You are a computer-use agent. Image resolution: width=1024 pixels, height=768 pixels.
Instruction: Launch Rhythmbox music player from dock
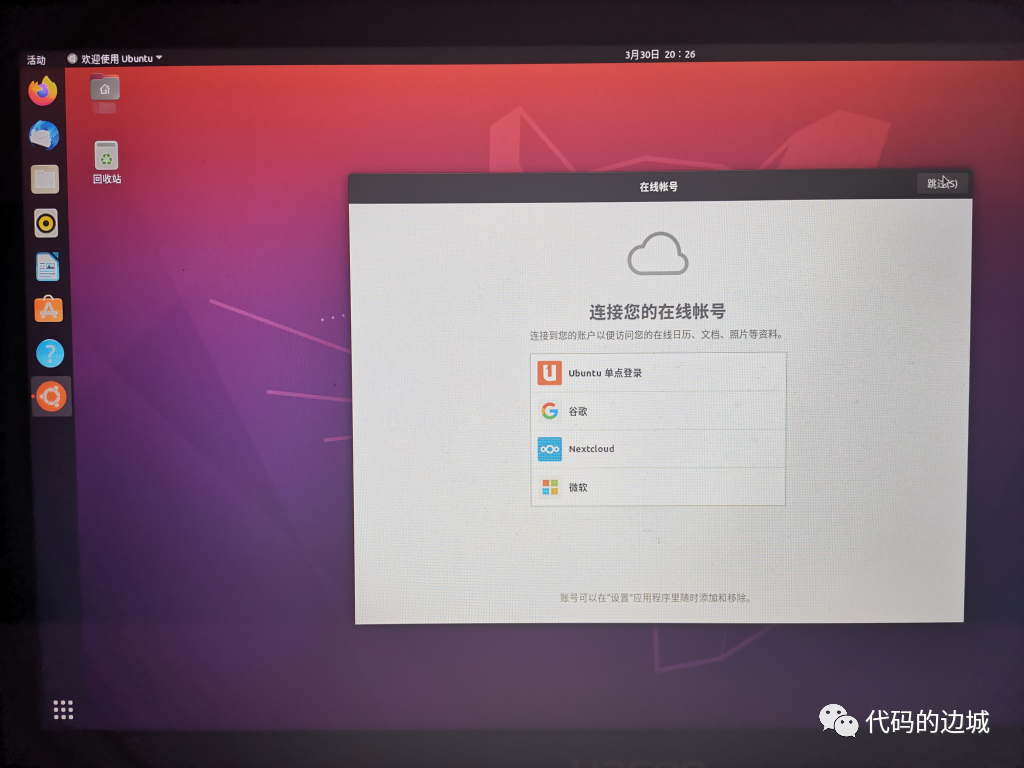pos(44,224)
